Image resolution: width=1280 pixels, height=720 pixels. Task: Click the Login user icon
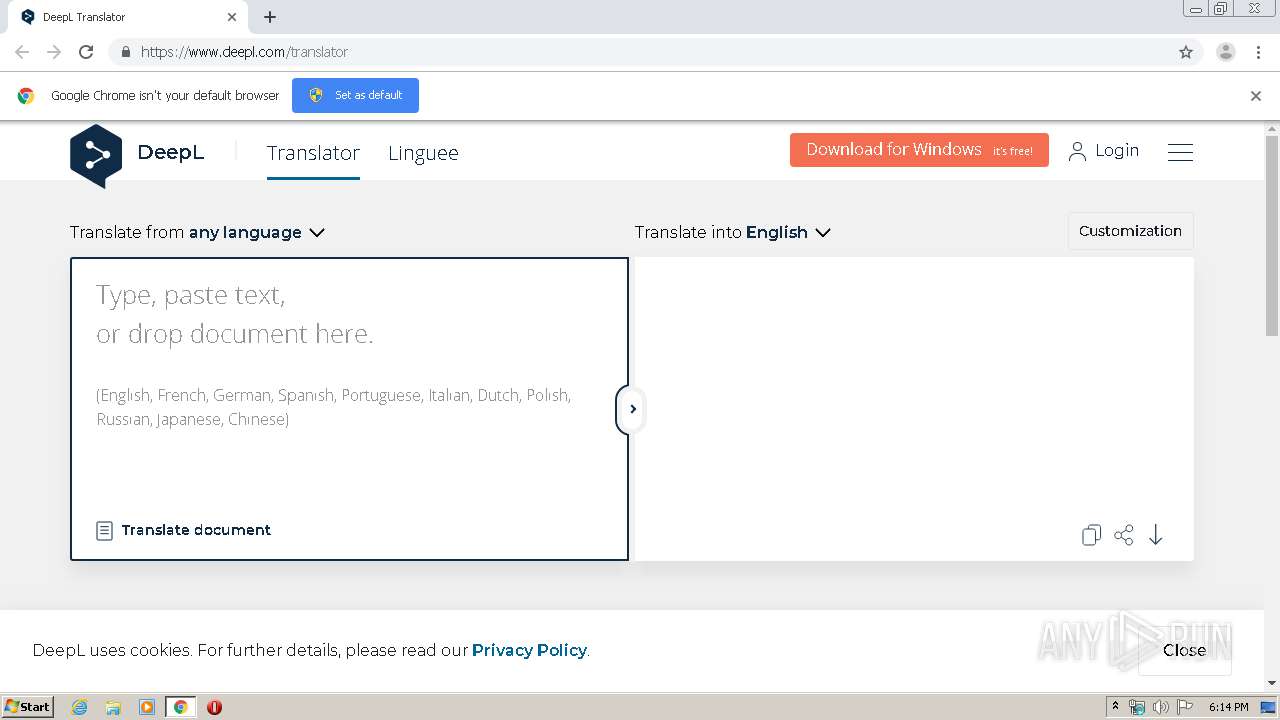(1077, 151)
